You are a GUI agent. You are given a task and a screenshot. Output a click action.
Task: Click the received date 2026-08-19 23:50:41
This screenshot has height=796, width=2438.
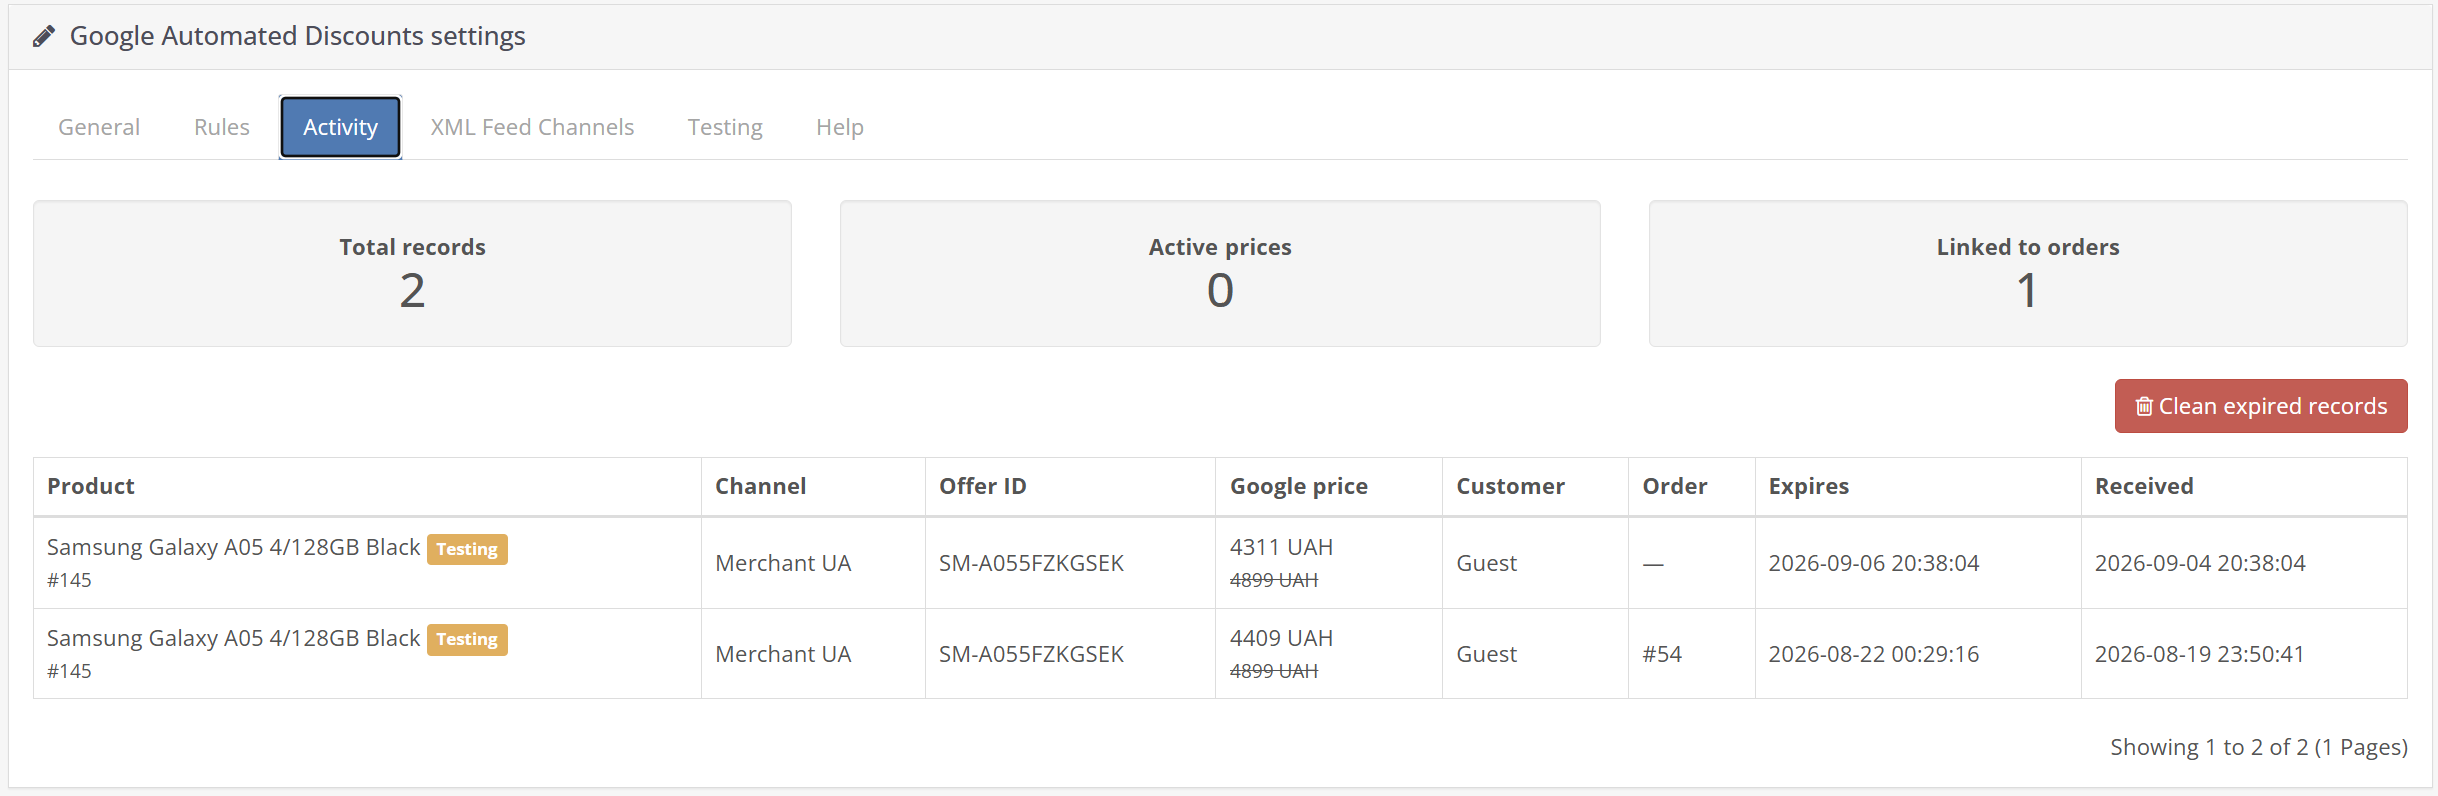2200,654
